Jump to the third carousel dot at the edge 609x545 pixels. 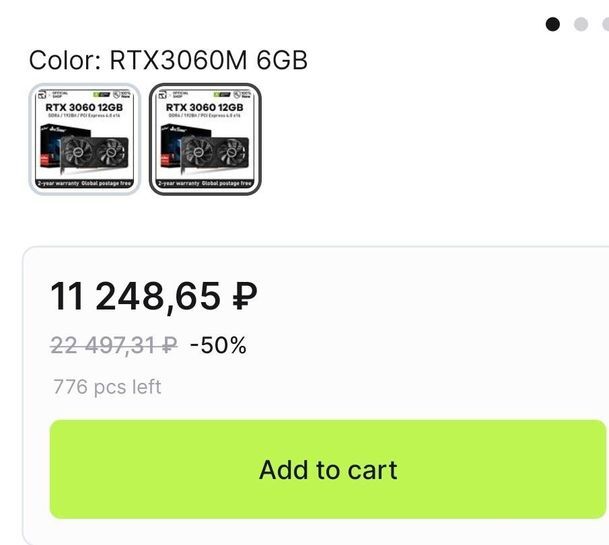604,25
